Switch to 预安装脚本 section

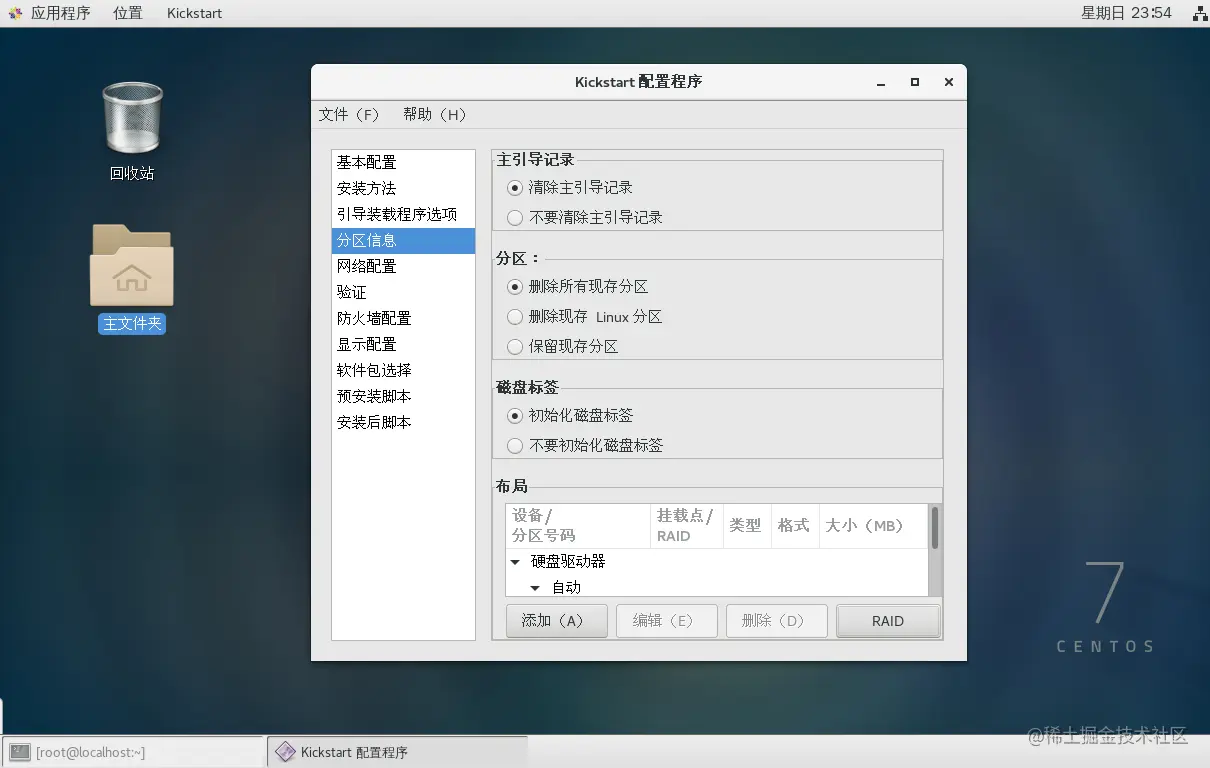click(x=403, y=396)
